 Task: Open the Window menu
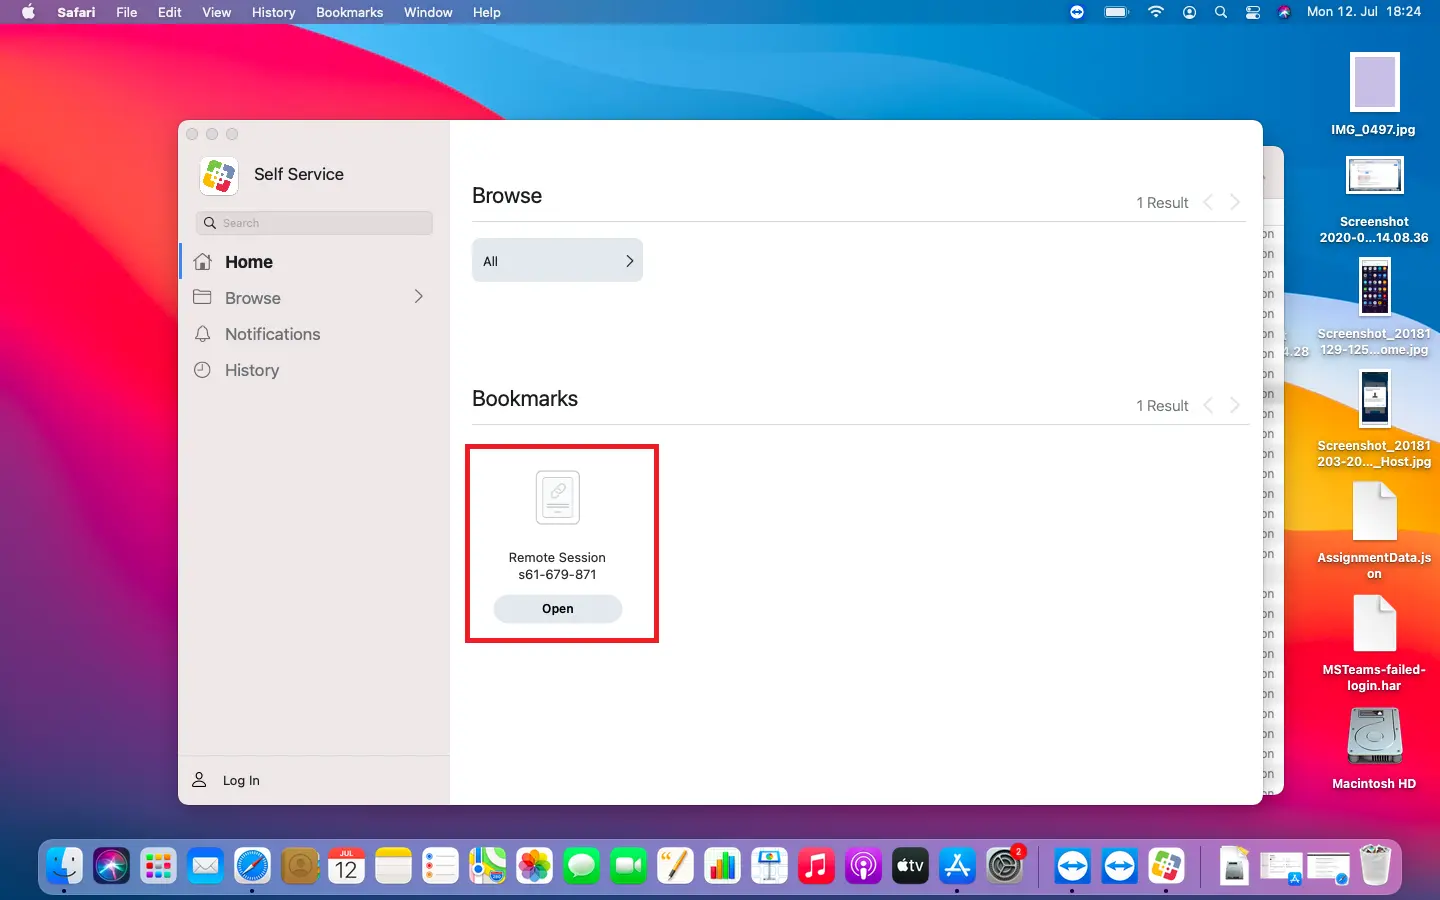point(428,12)
